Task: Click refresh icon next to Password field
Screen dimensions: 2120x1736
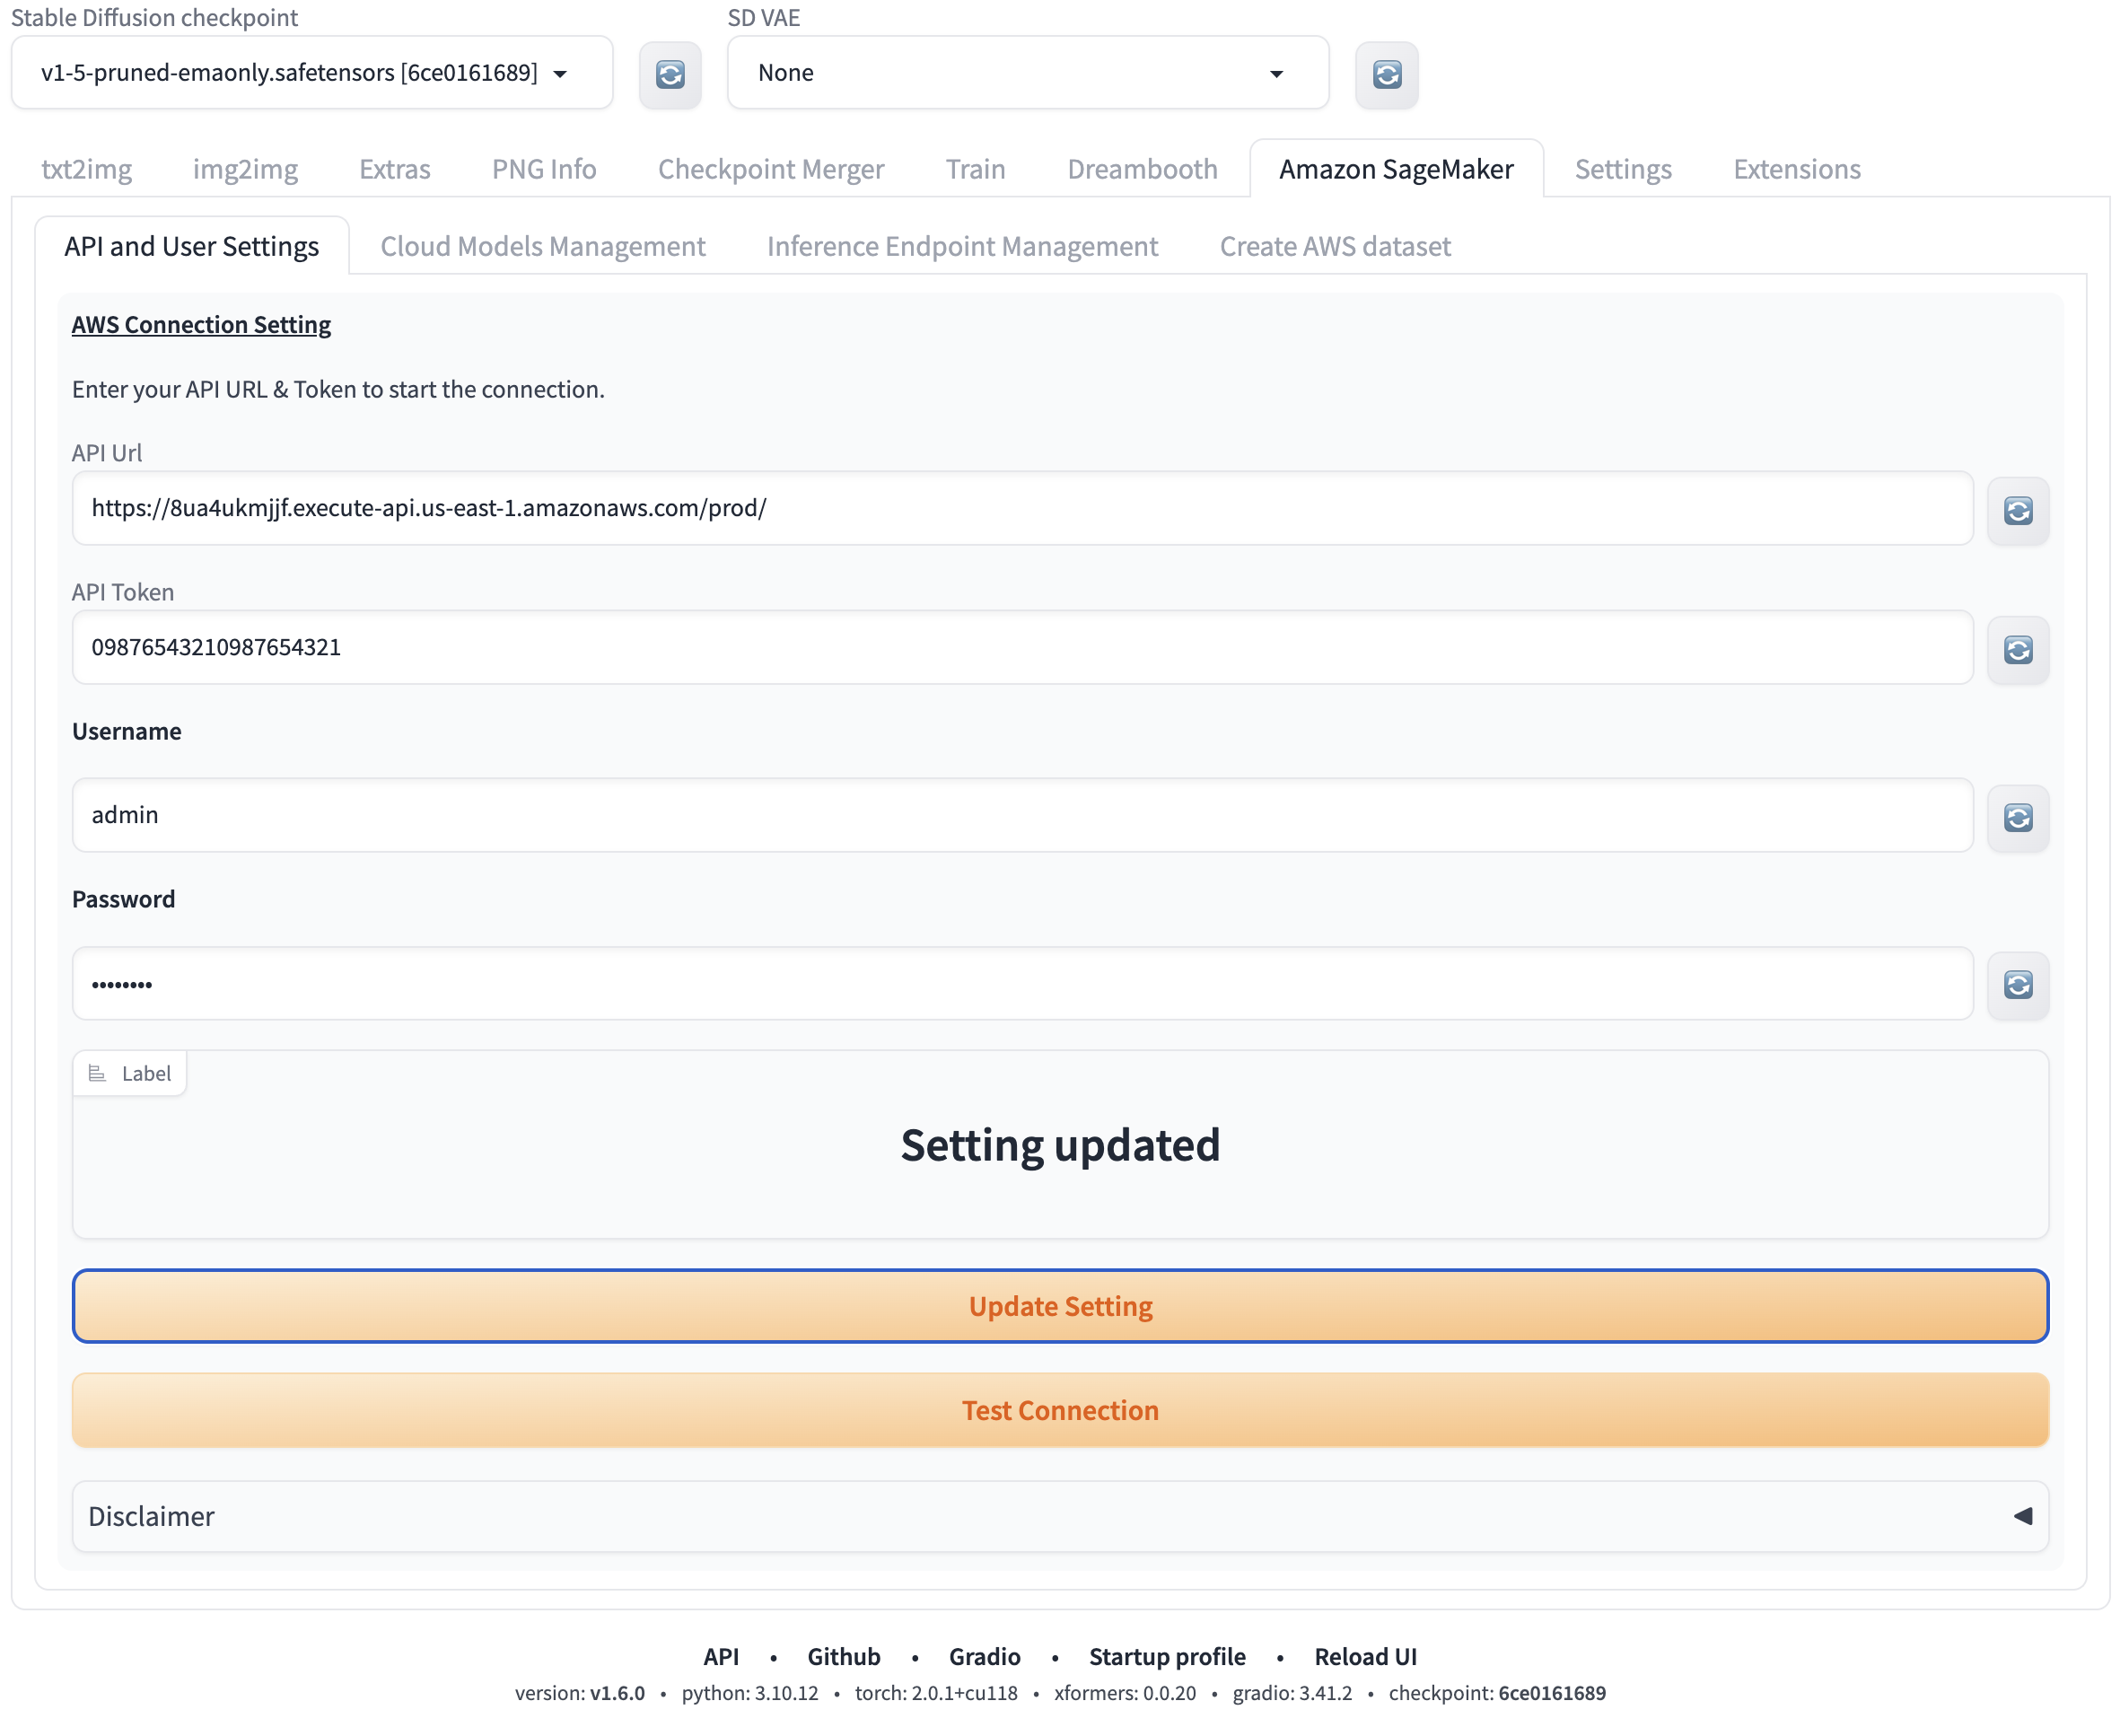Action: coord(2017,985)
